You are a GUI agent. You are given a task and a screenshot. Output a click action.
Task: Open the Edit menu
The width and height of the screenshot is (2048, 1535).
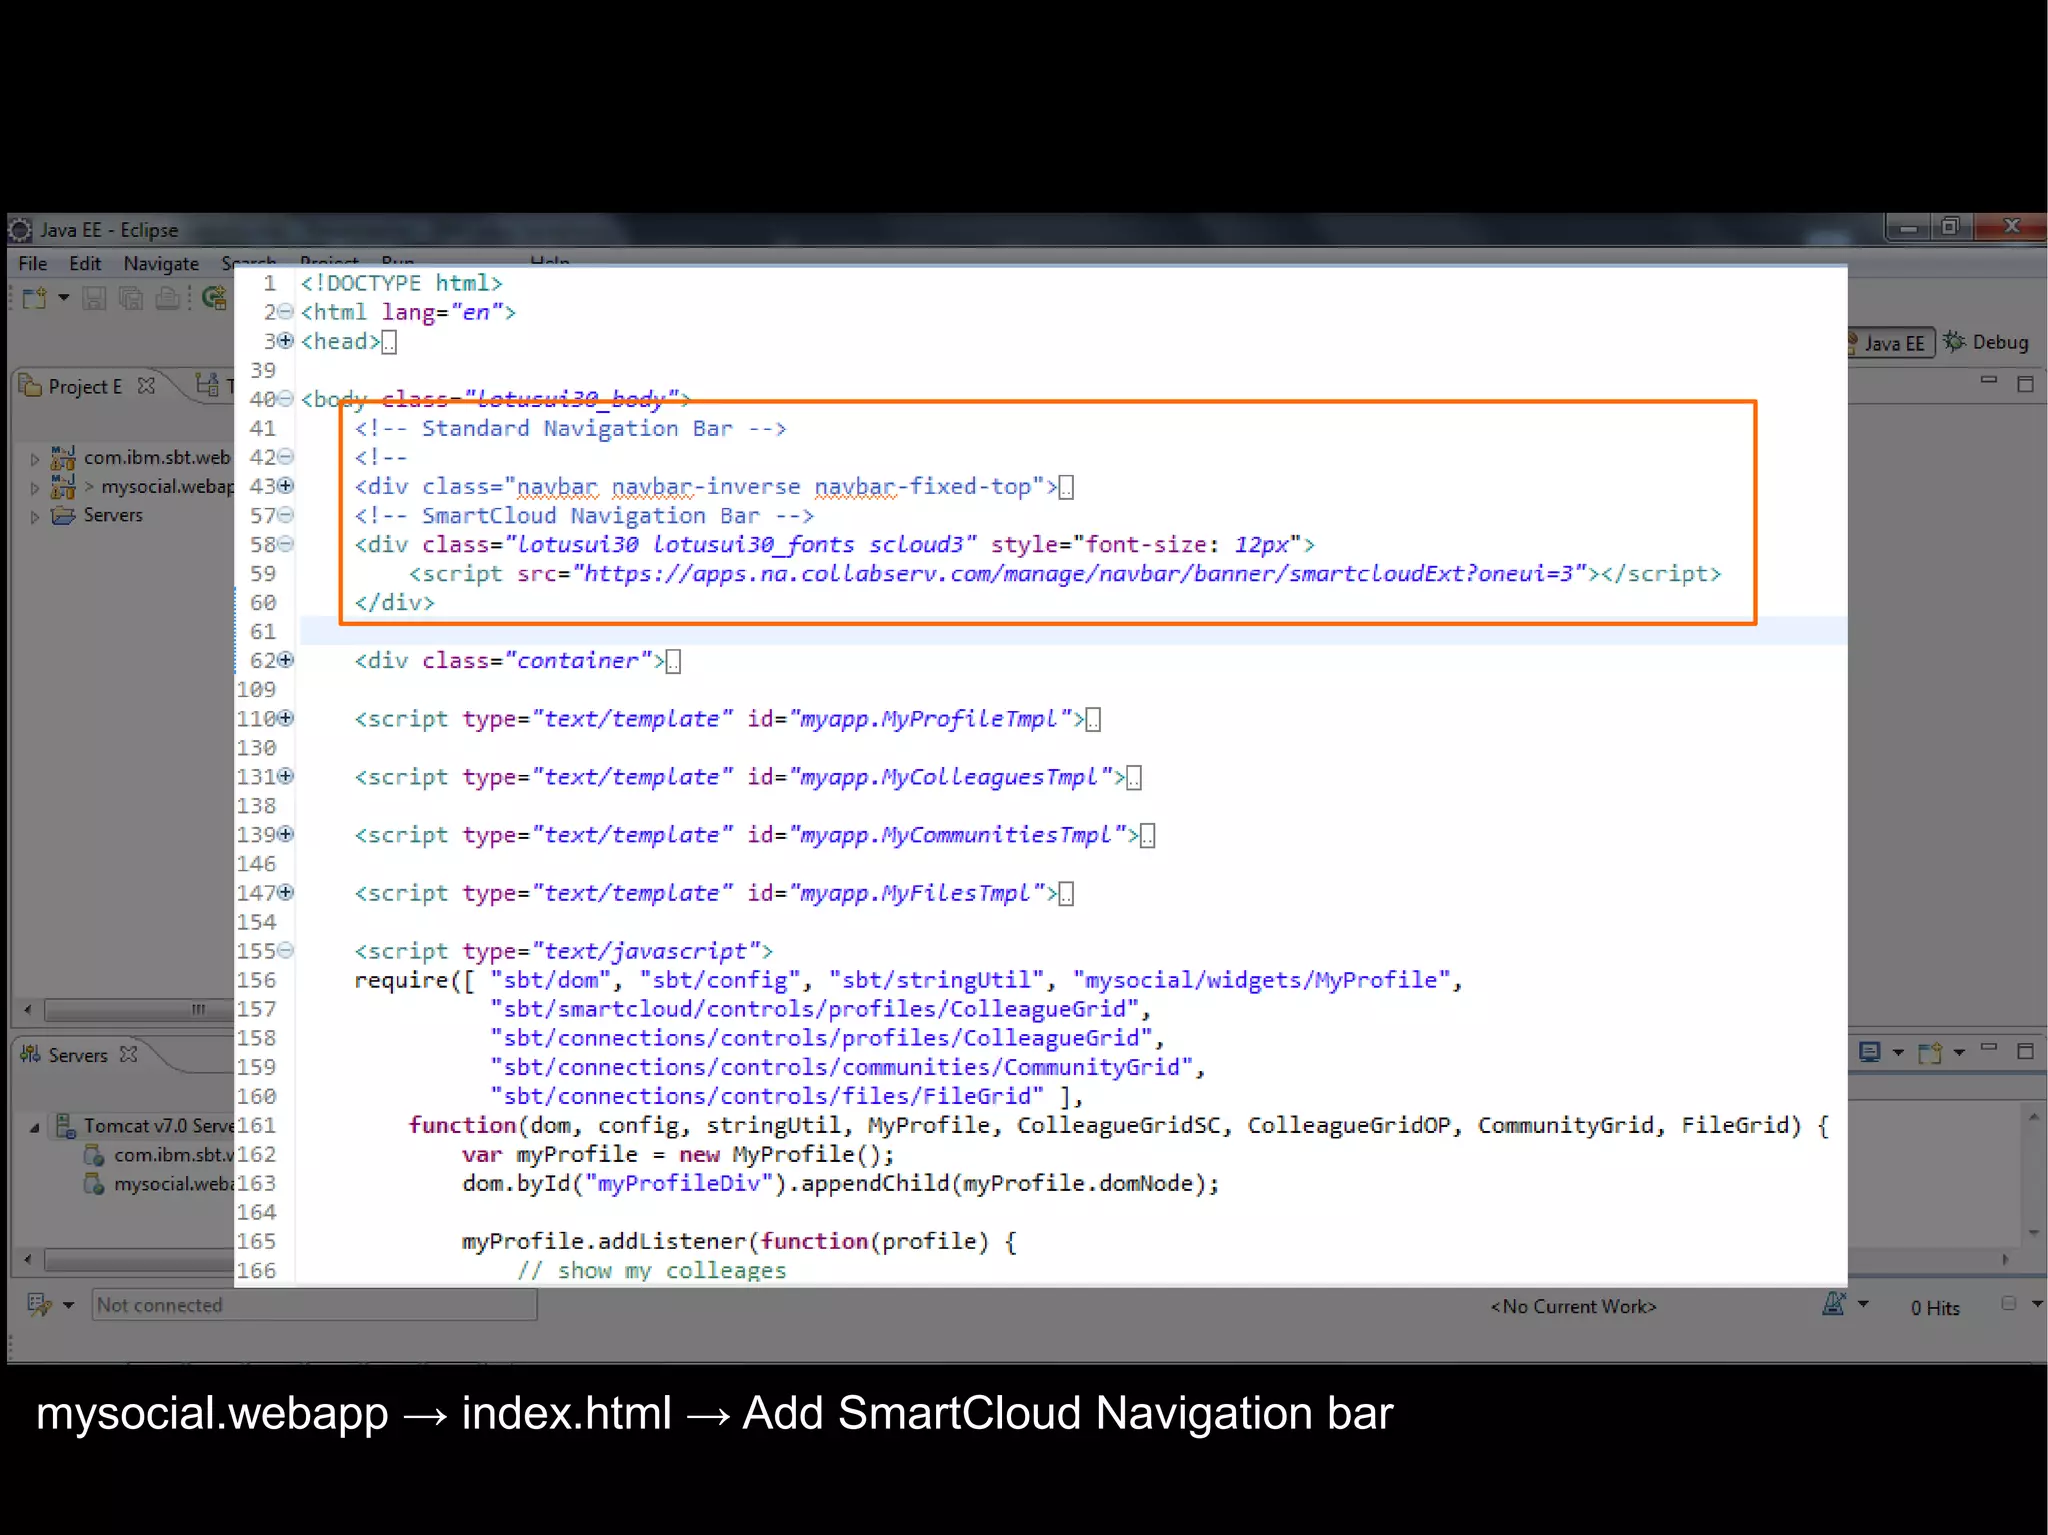pyautogui.click(x=85, y=264)
